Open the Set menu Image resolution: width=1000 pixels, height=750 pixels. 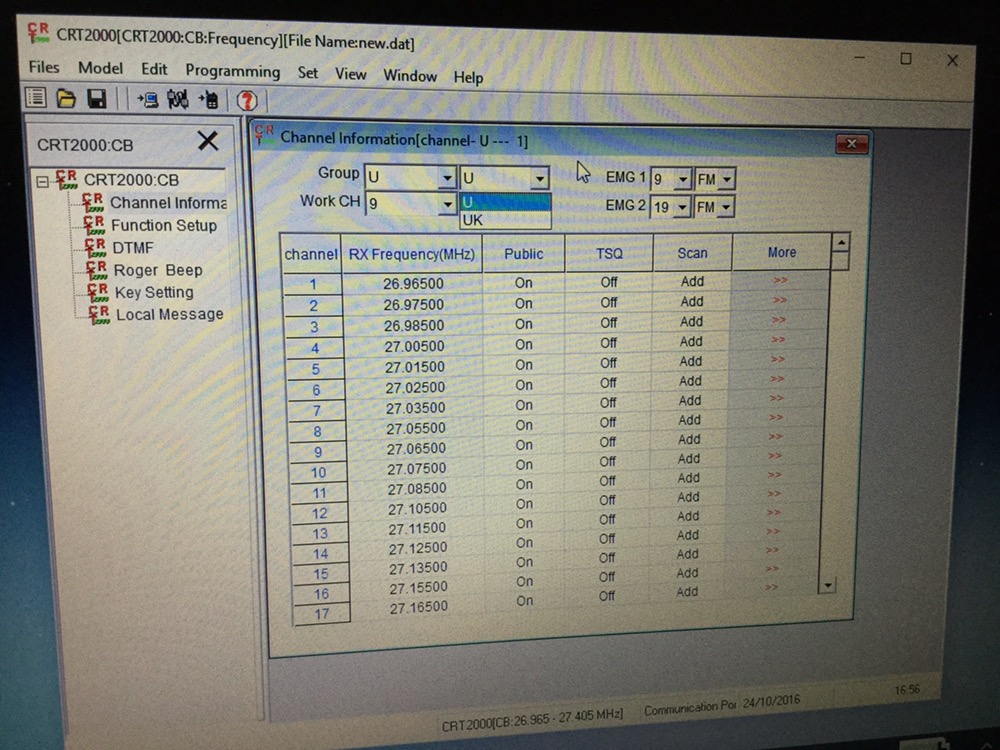pos(307,73)
